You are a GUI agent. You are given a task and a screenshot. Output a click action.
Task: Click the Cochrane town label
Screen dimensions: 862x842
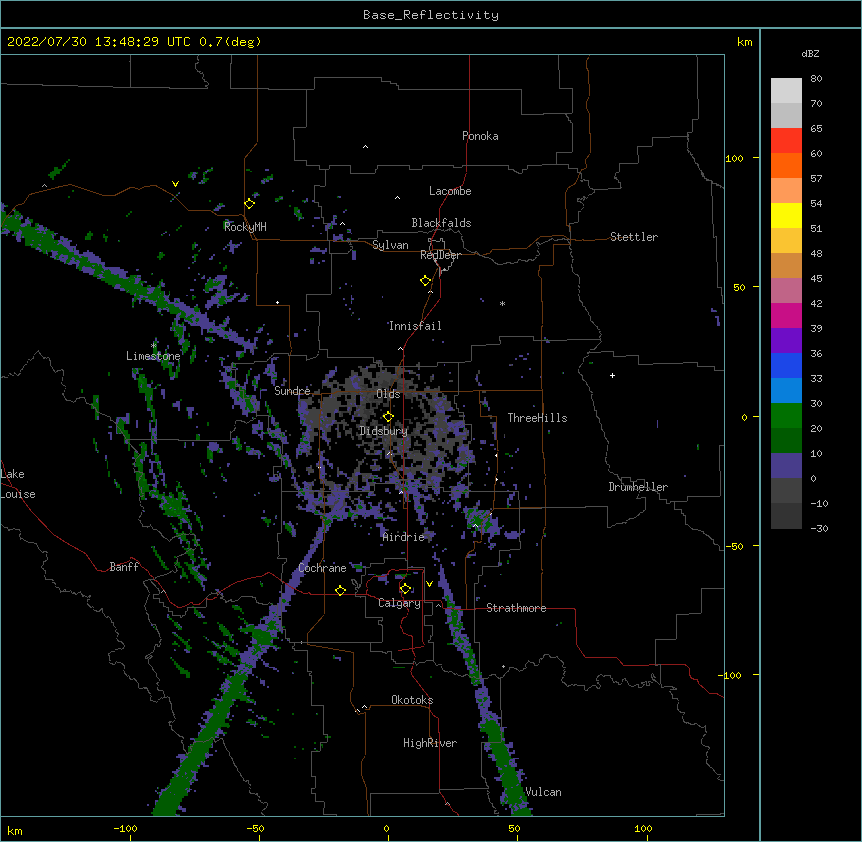point(322,568)
